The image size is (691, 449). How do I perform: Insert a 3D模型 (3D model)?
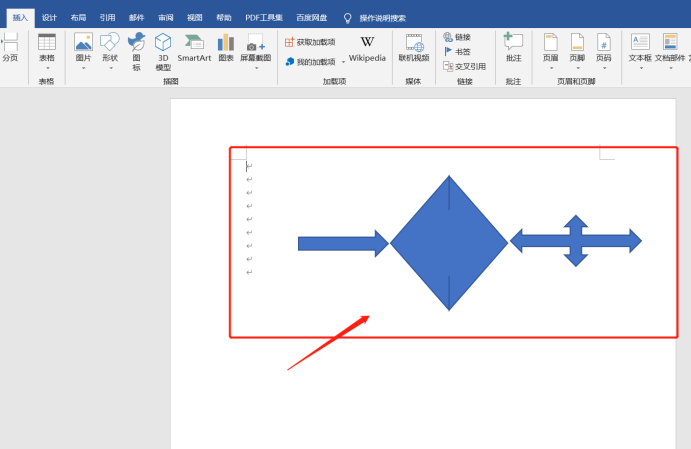point(163,46)
